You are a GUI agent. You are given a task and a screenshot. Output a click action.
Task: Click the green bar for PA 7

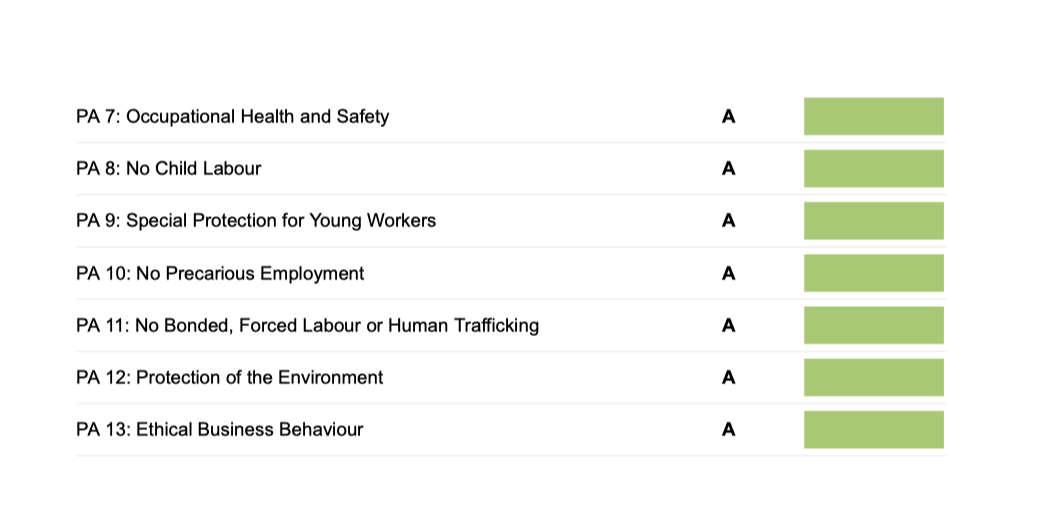point(874,116)
